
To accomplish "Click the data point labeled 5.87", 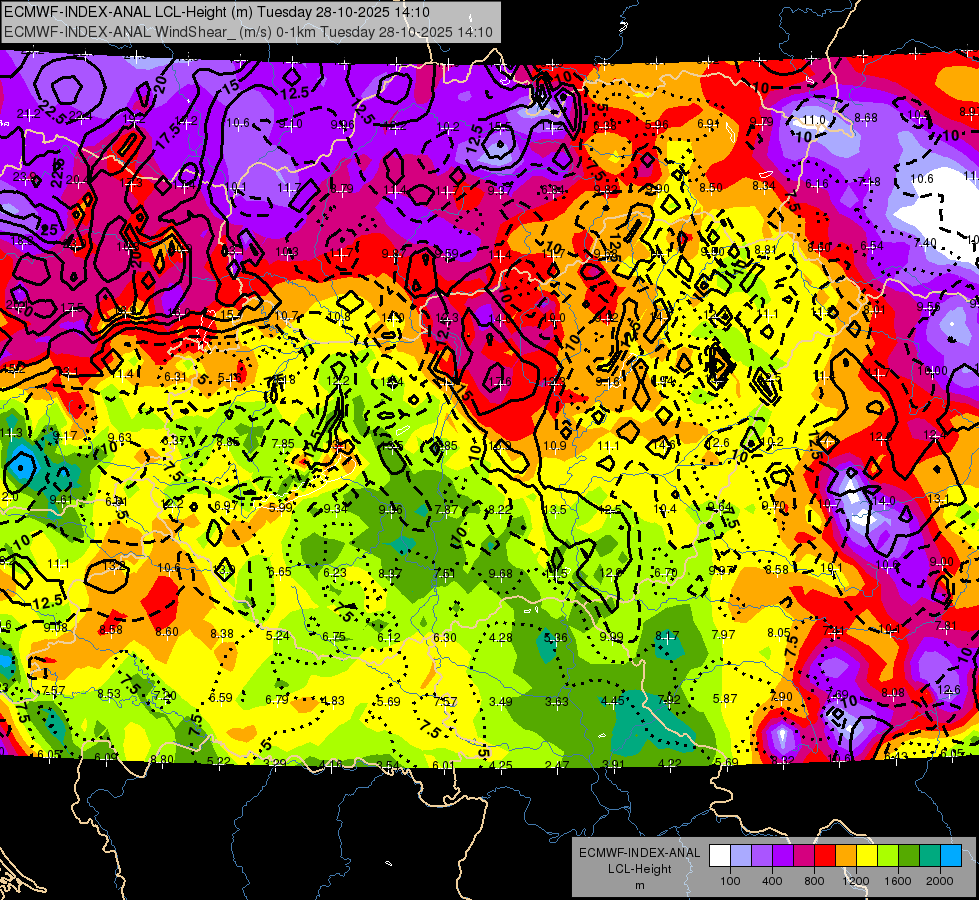I will click(725, 698).
